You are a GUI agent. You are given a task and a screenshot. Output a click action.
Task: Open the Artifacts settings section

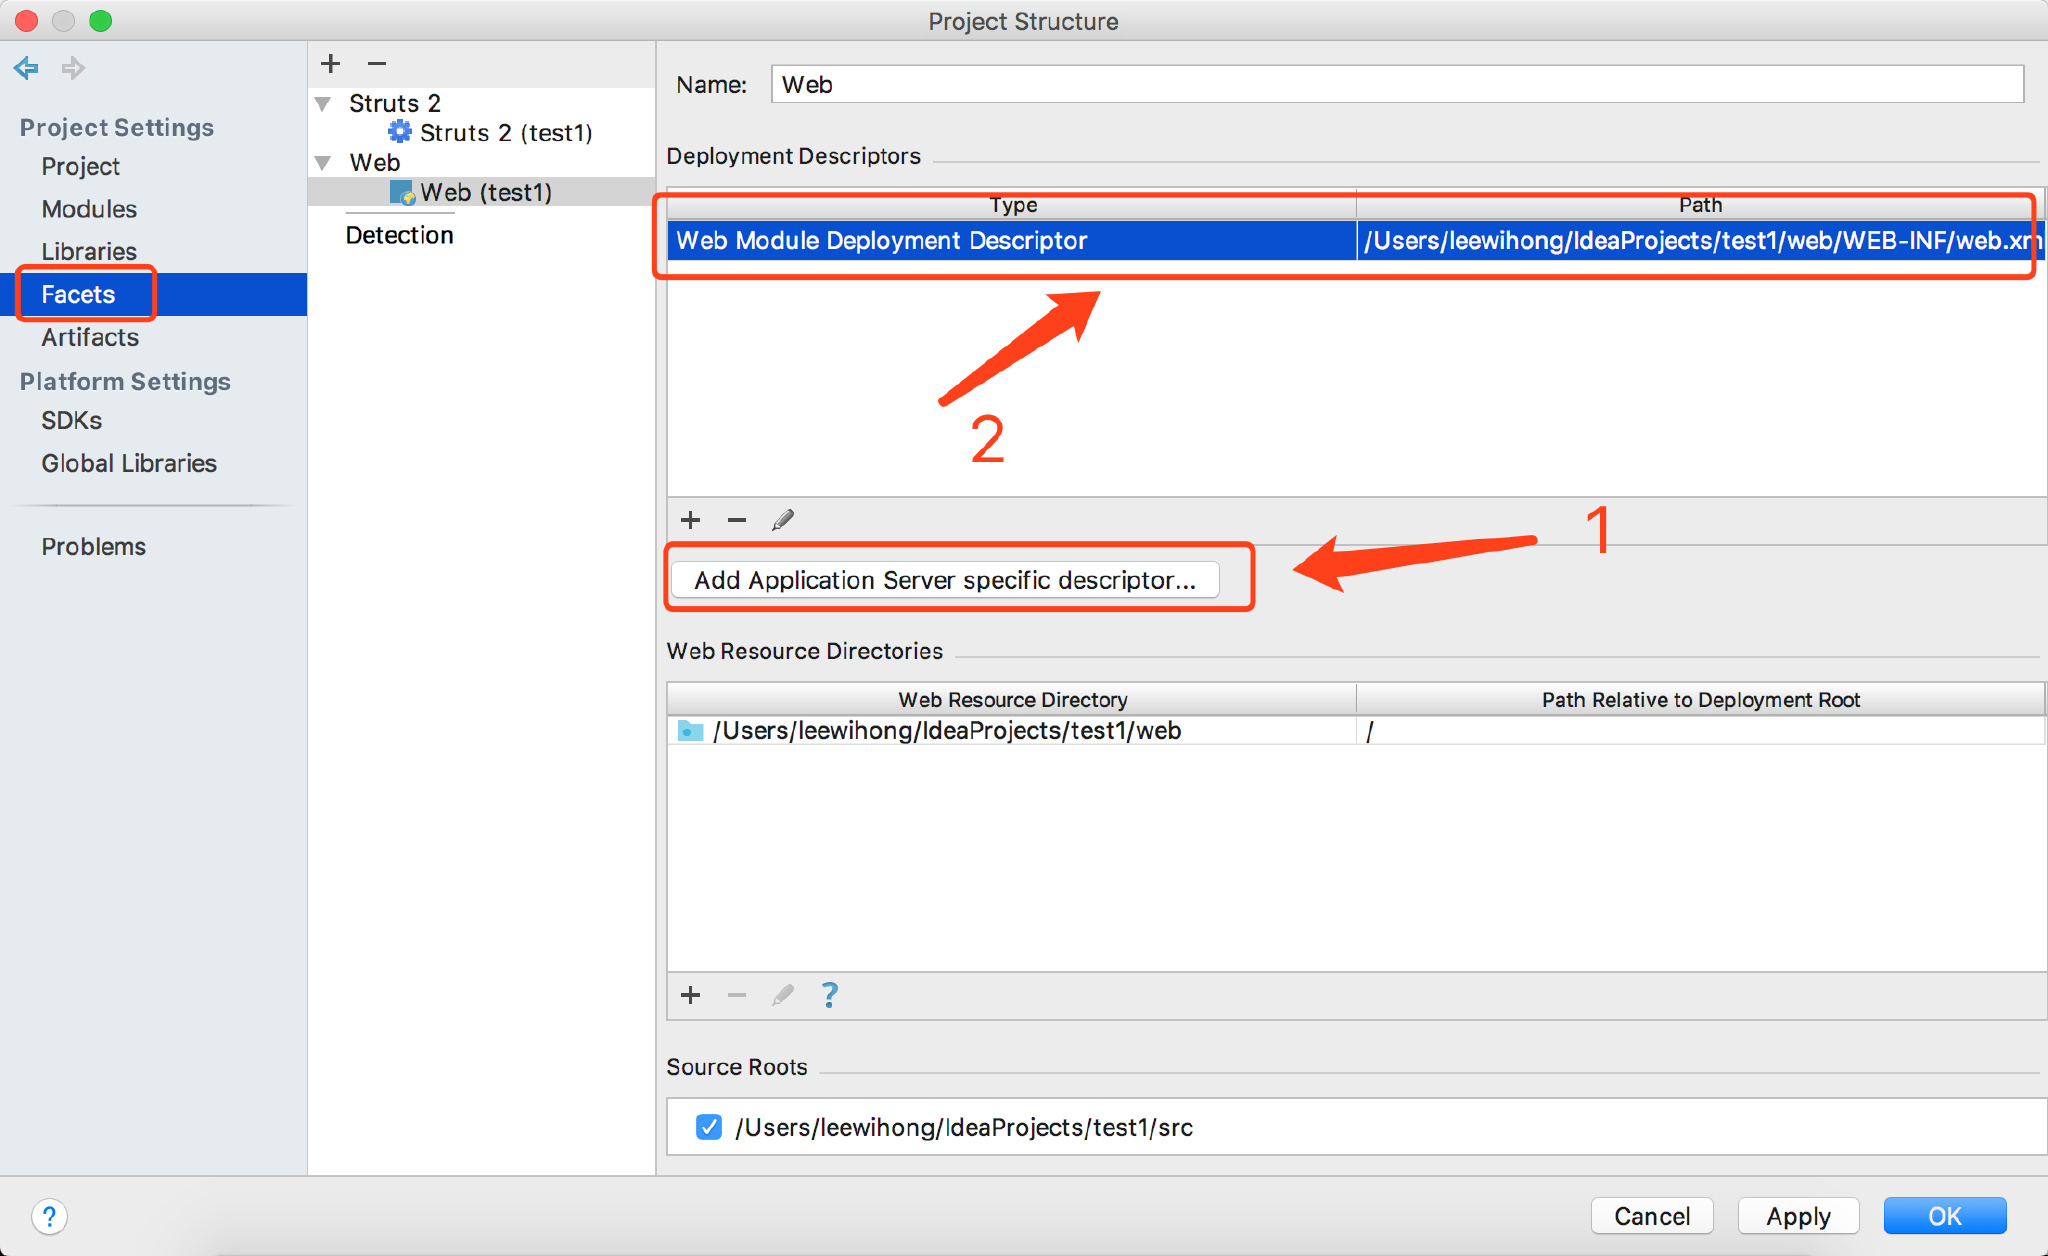(90, 337)
